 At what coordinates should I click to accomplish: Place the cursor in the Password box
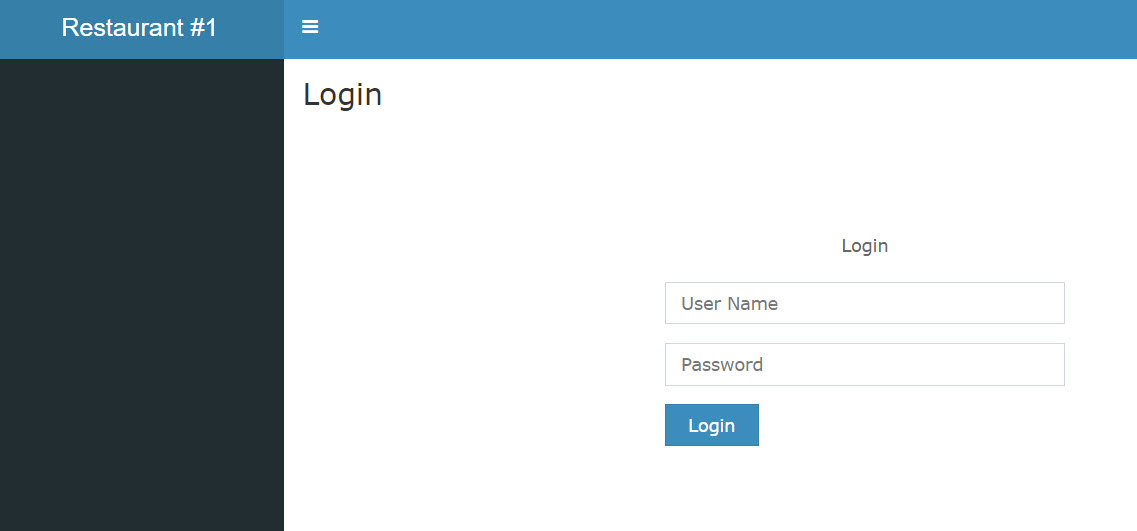click(x=864, y=364)
